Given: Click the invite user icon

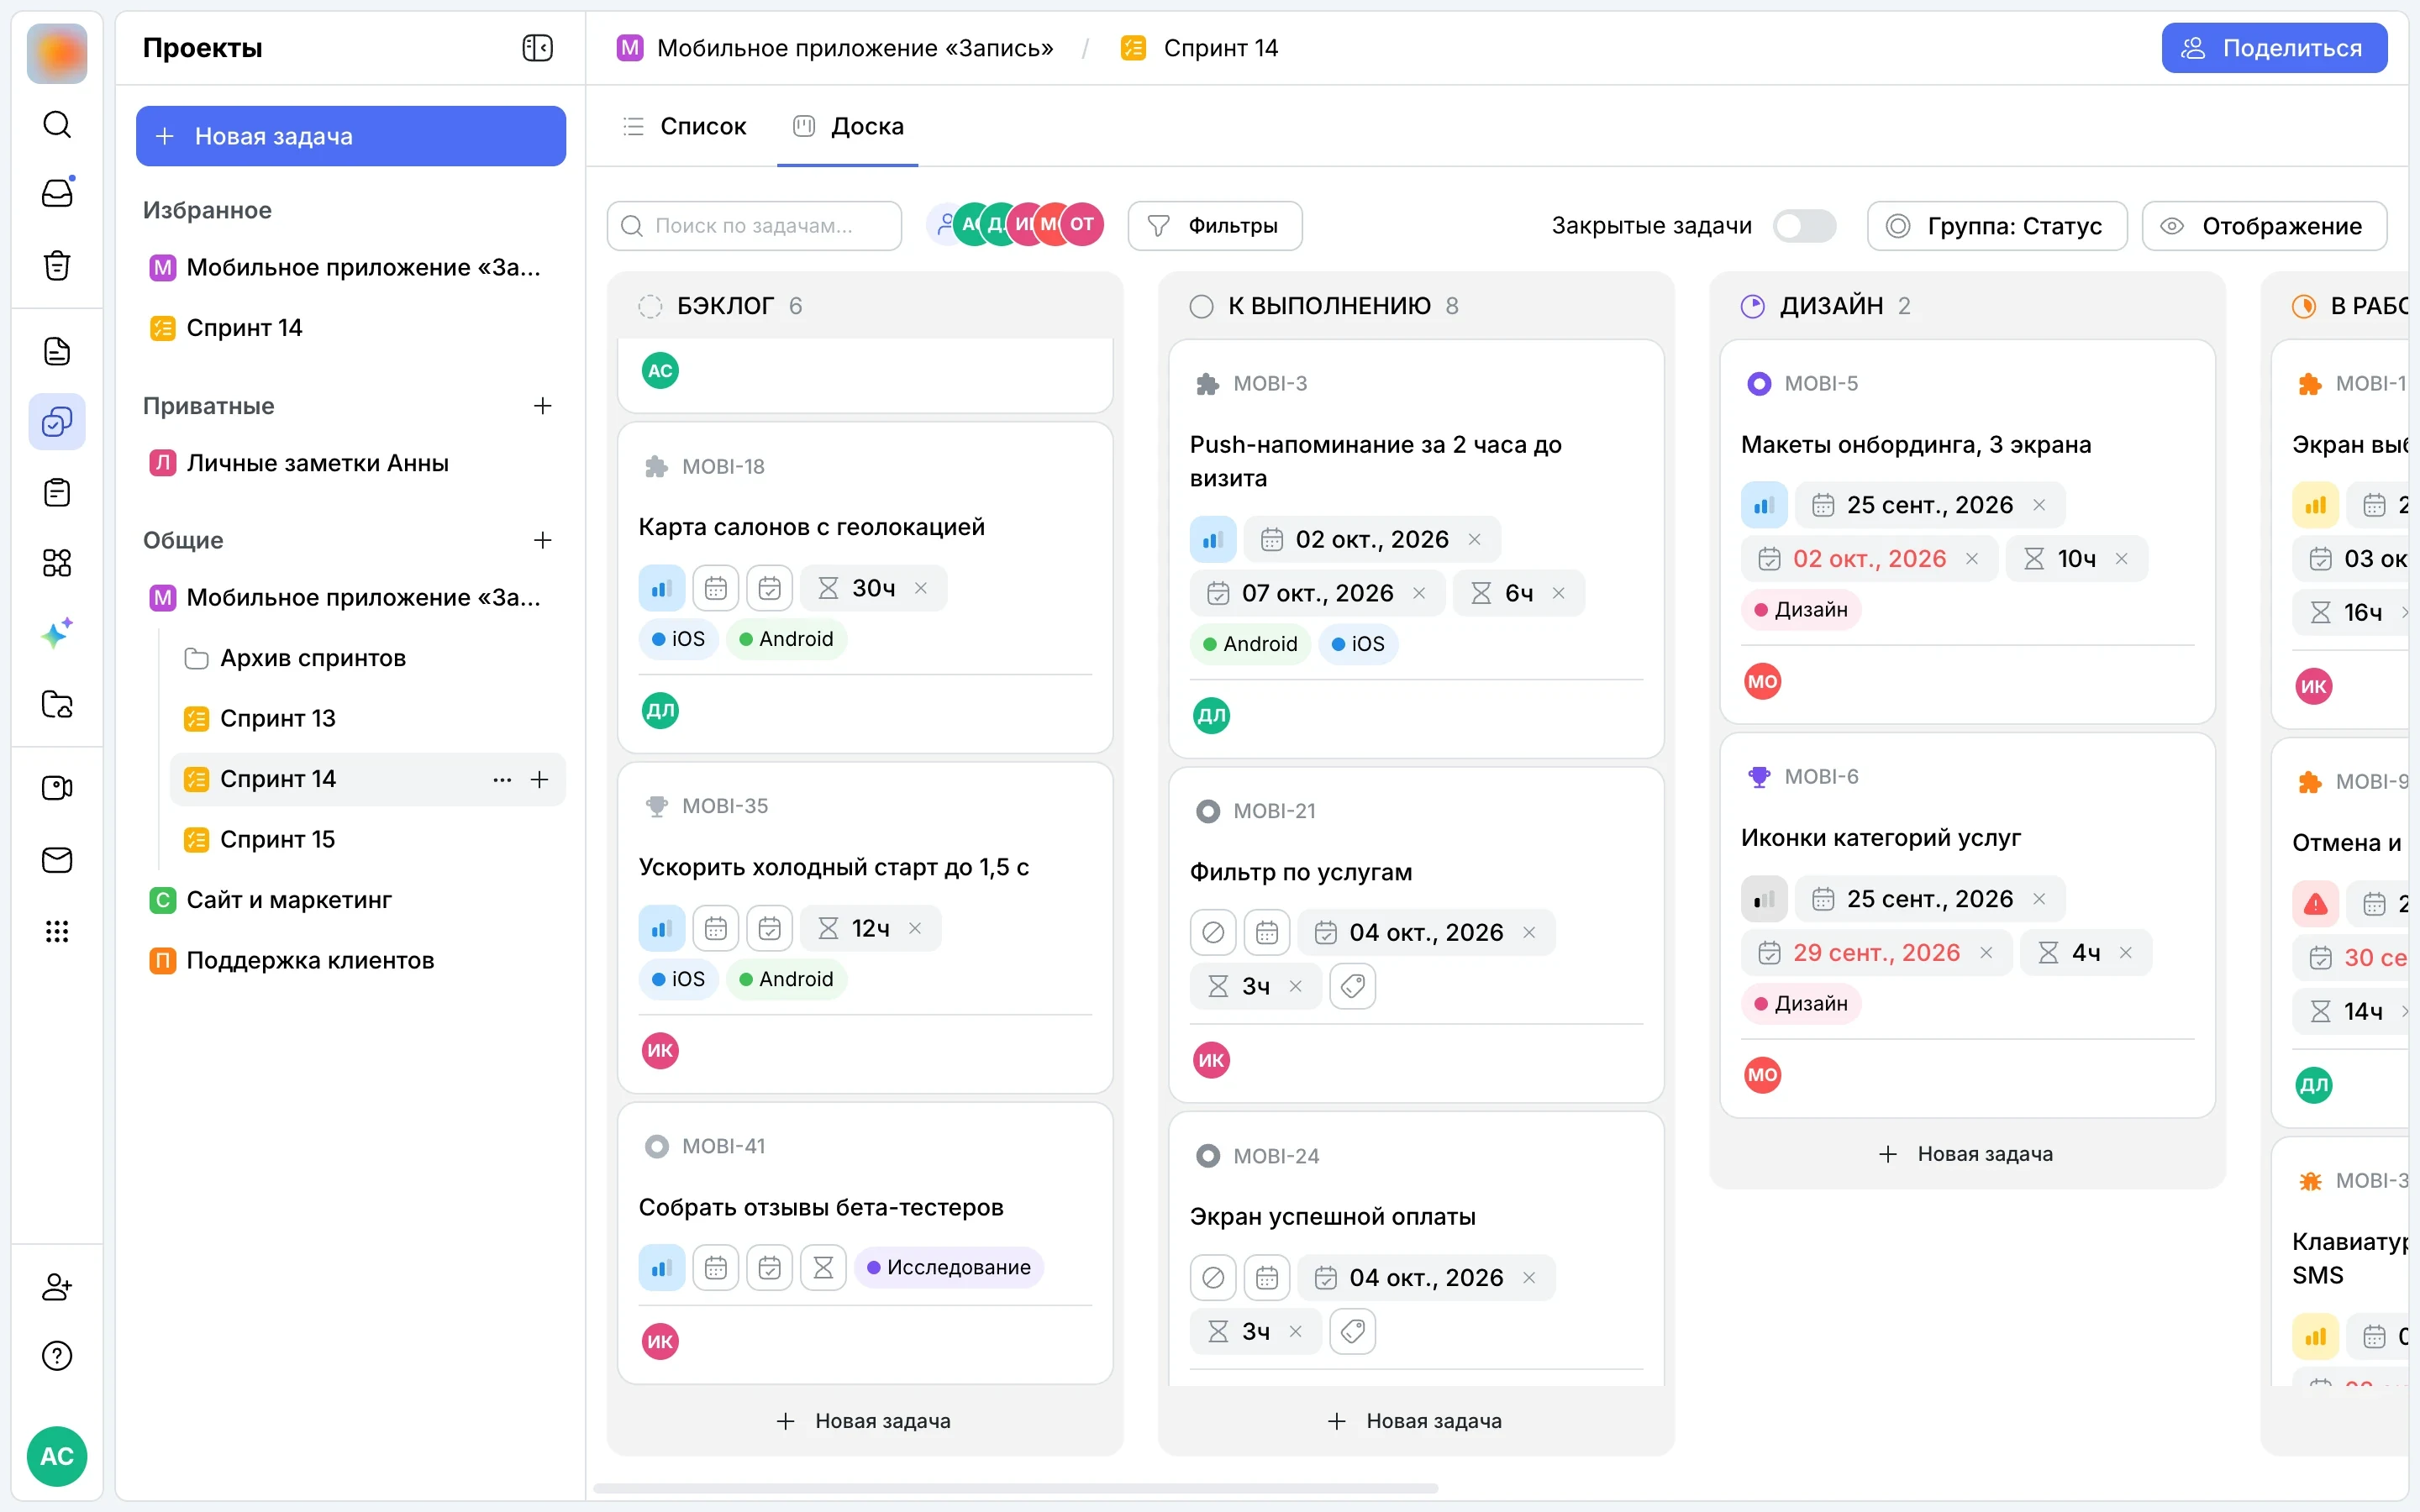Looking at the screenshot, I should (x=57, y=1286).
